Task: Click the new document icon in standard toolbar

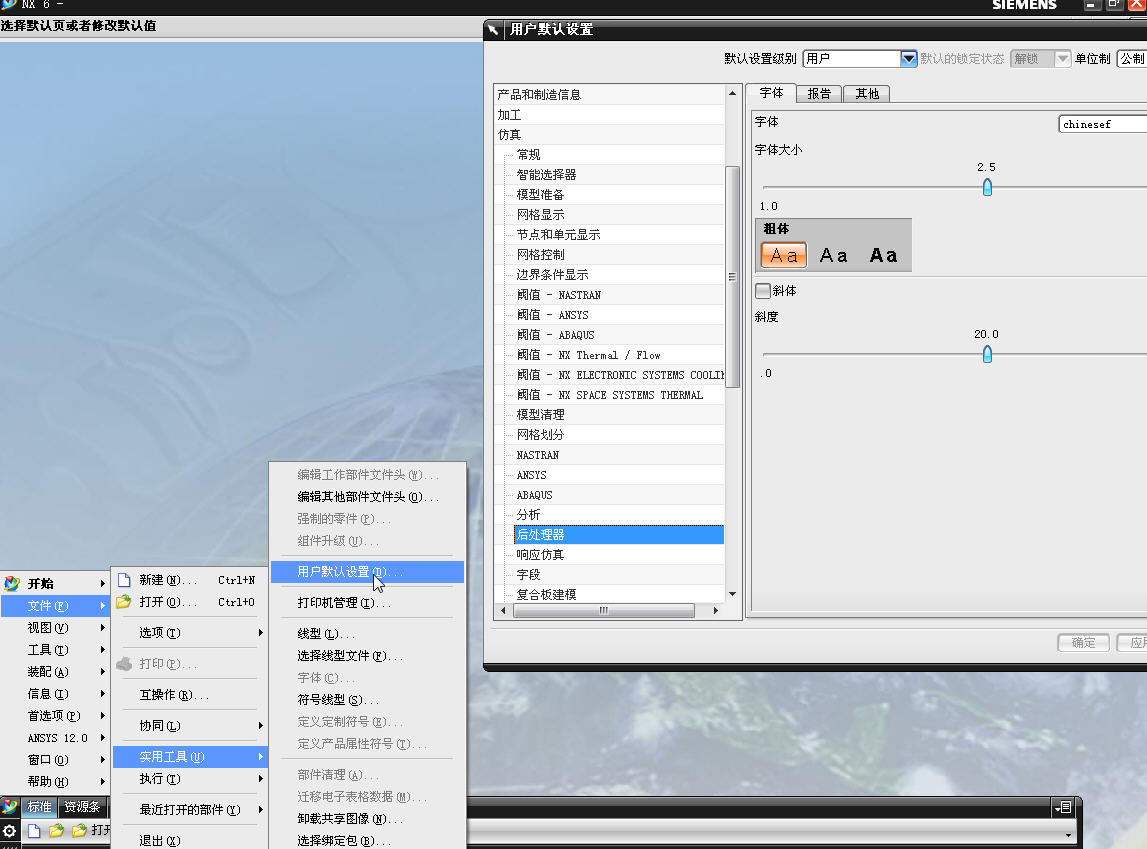Action: 34,831
